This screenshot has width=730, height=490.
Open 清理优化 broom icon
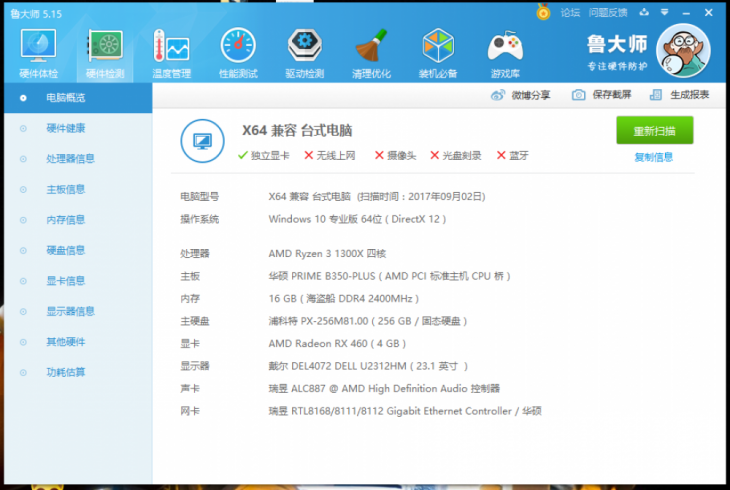[371, 46]
